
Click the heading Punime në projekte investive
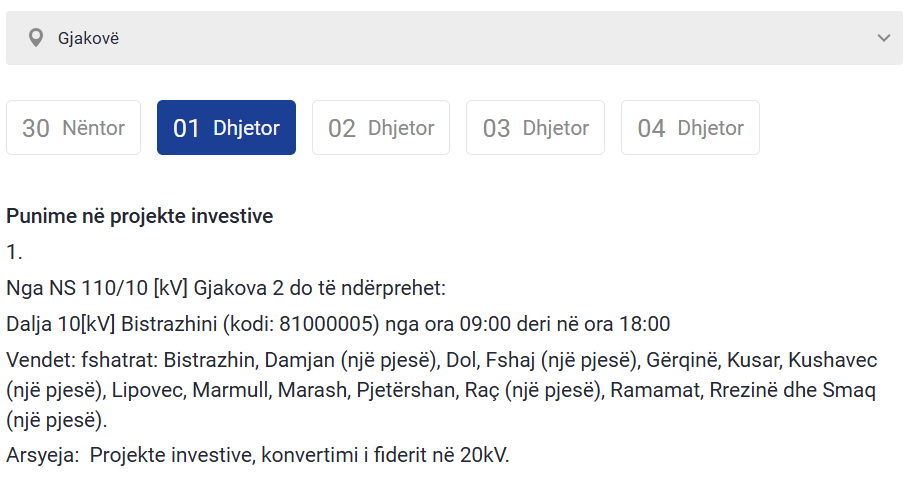click(x=139, y=216)
